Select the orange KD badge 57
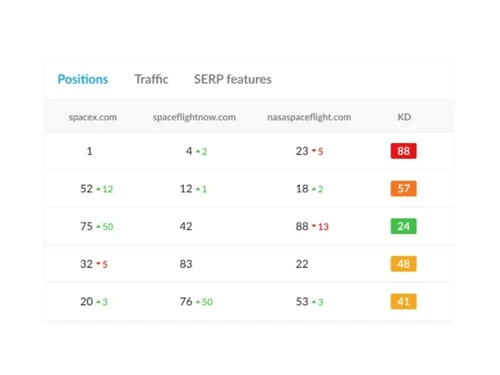Screen dimensions: 500x375 [403, 189]
